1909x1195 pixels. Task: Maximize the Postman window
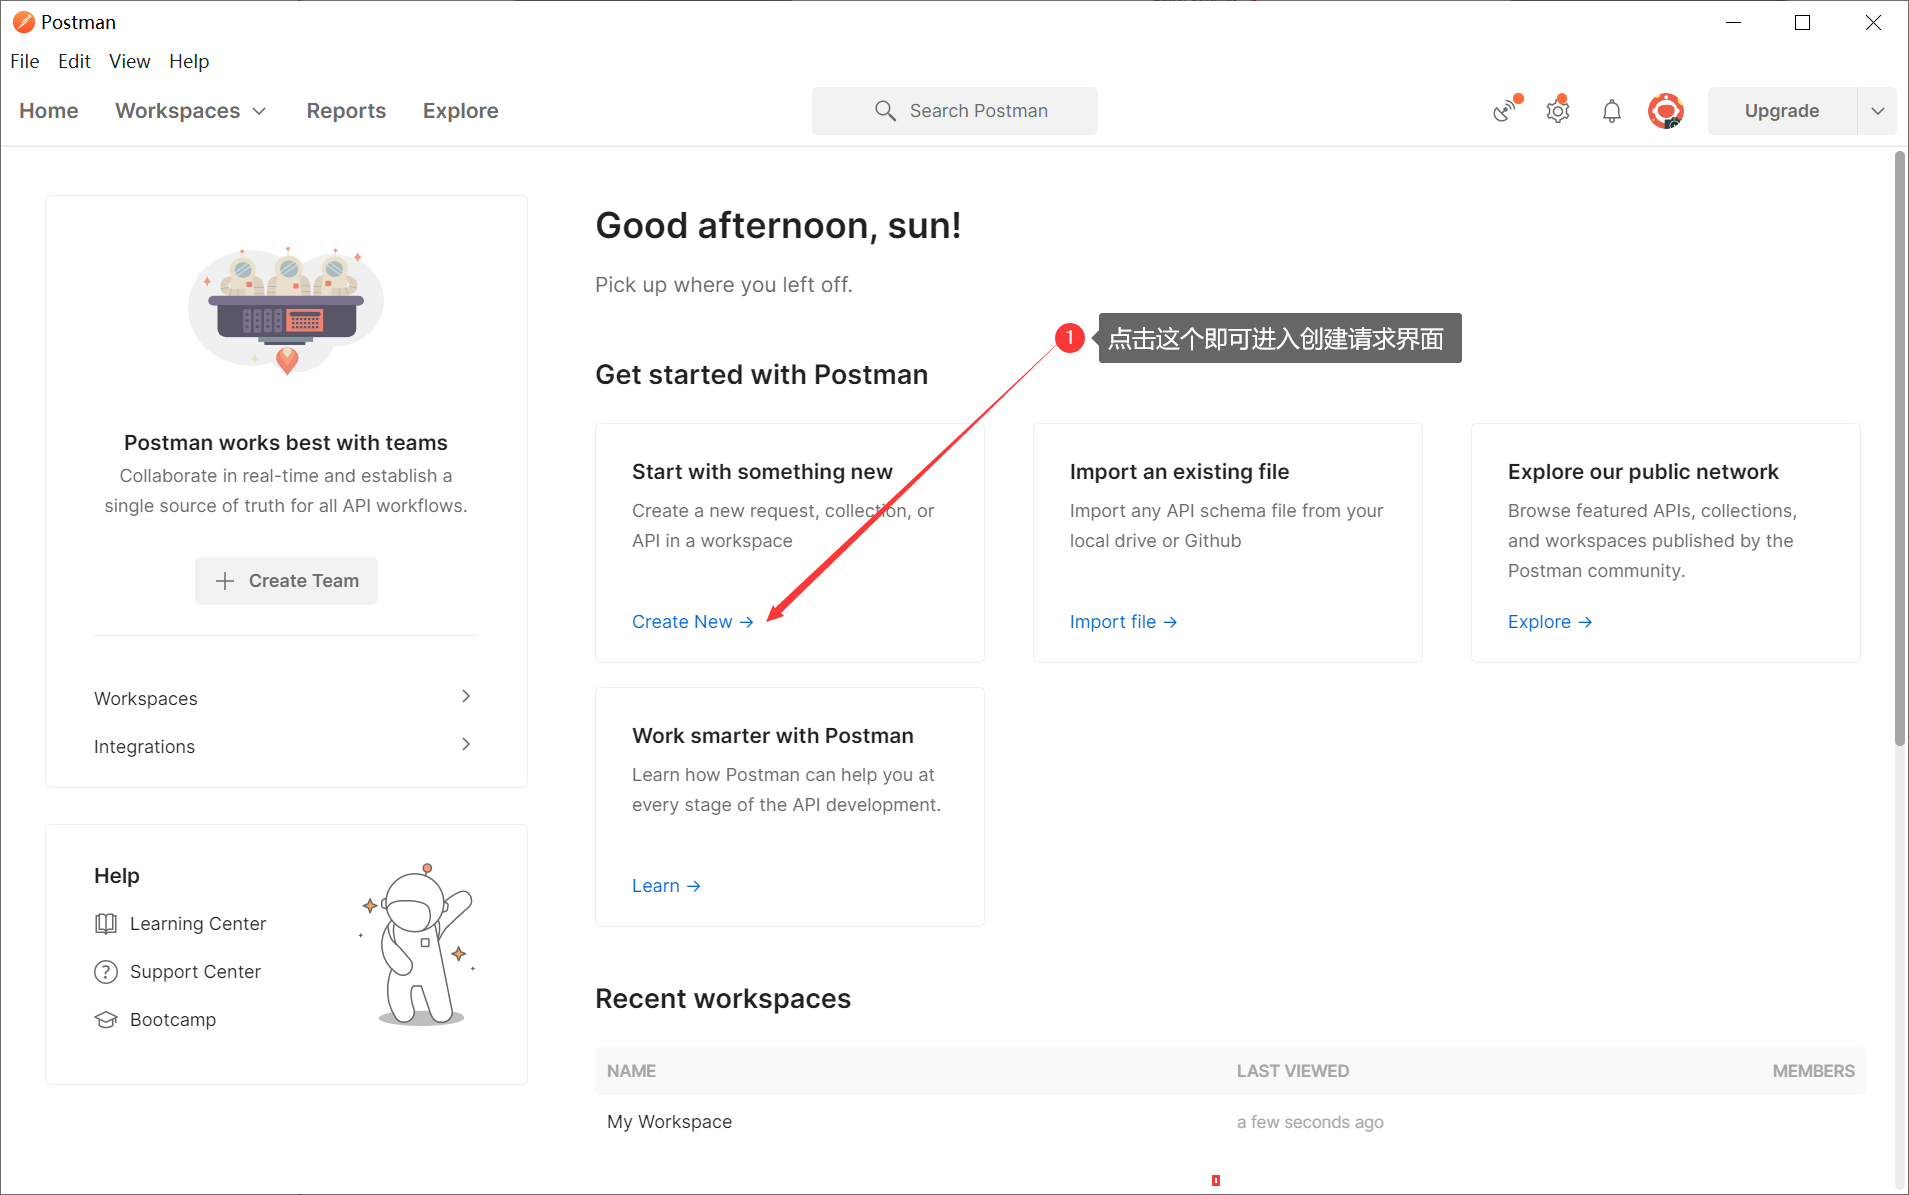pyautogui.click(x=1803, y=22)
